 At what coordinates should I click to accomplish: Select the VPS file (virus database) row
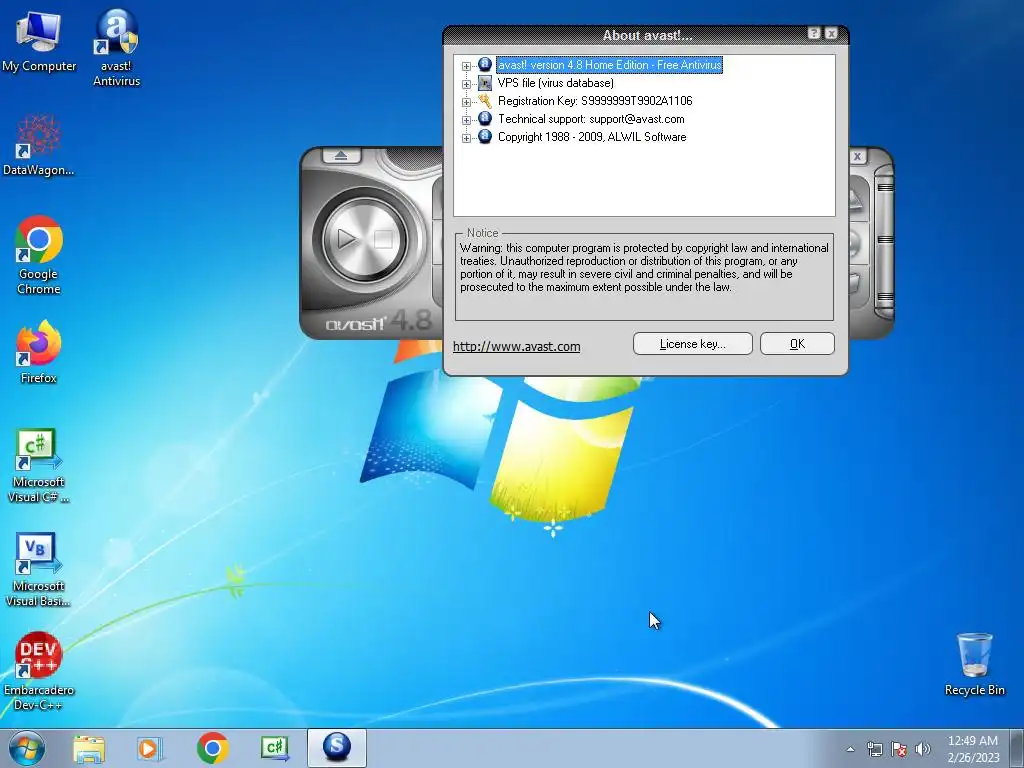click(x=555, y=83)
